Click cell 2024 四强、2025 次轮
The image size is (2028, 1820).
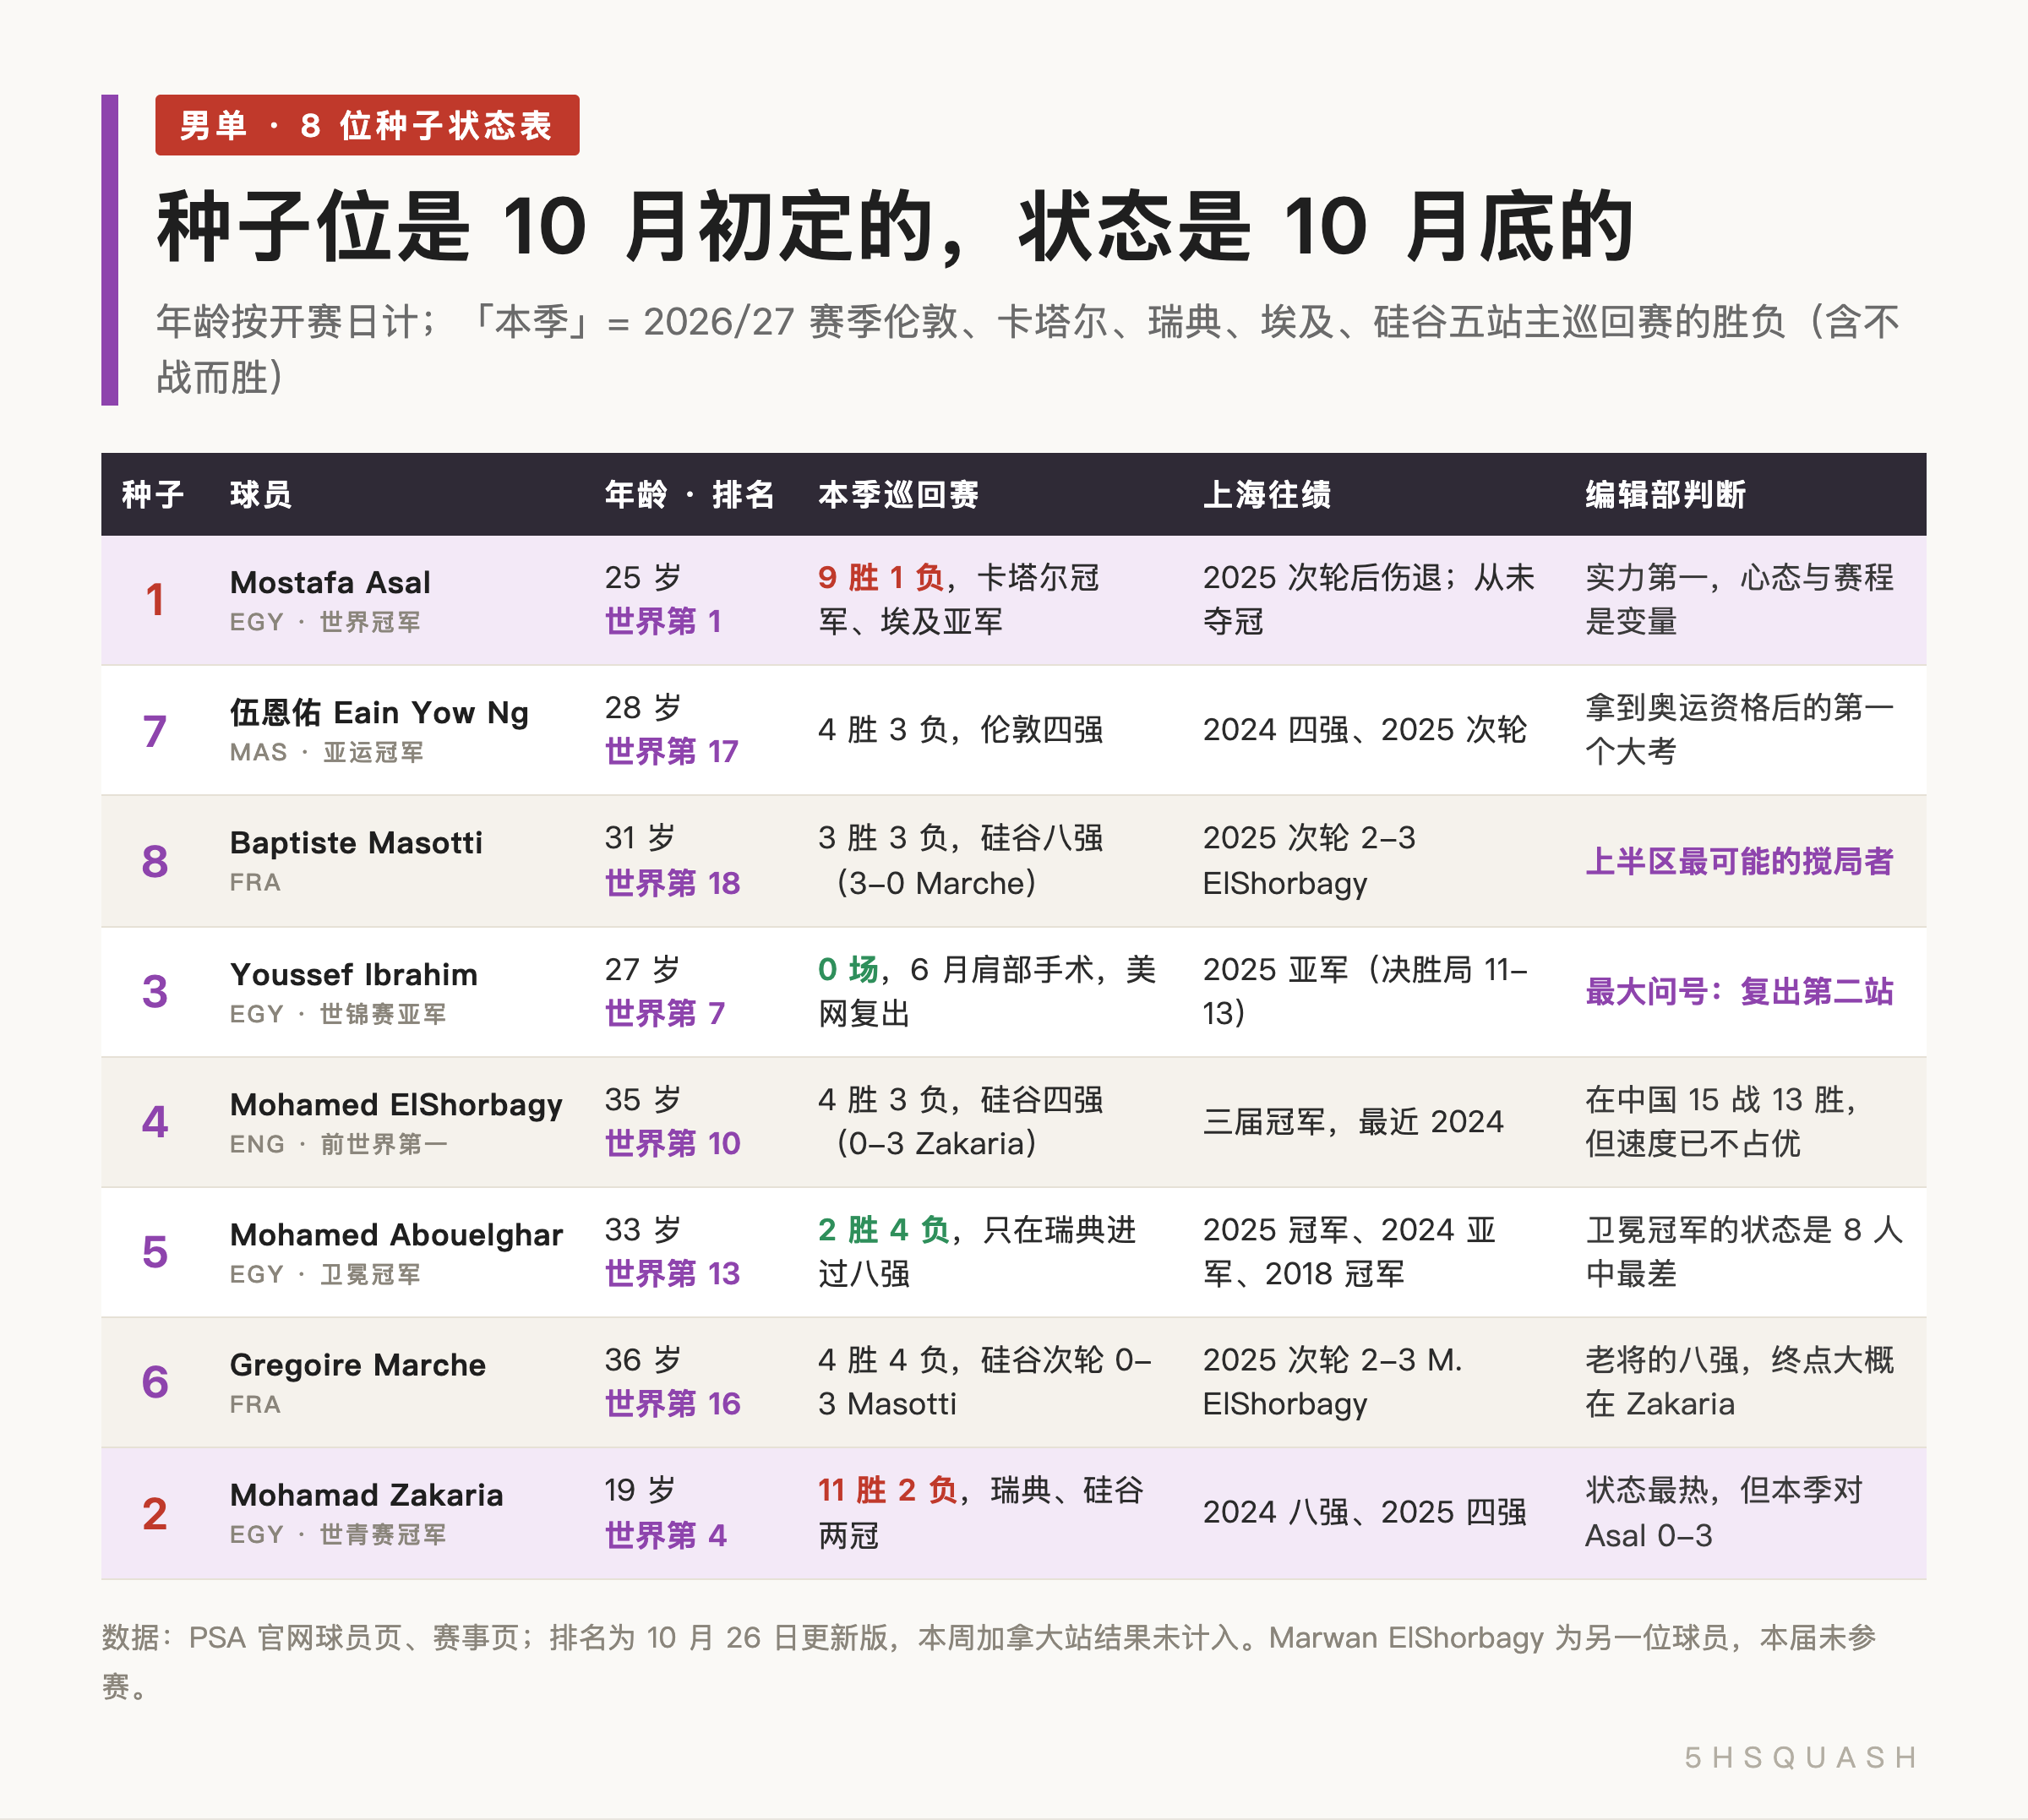(x=1364, y=729)
